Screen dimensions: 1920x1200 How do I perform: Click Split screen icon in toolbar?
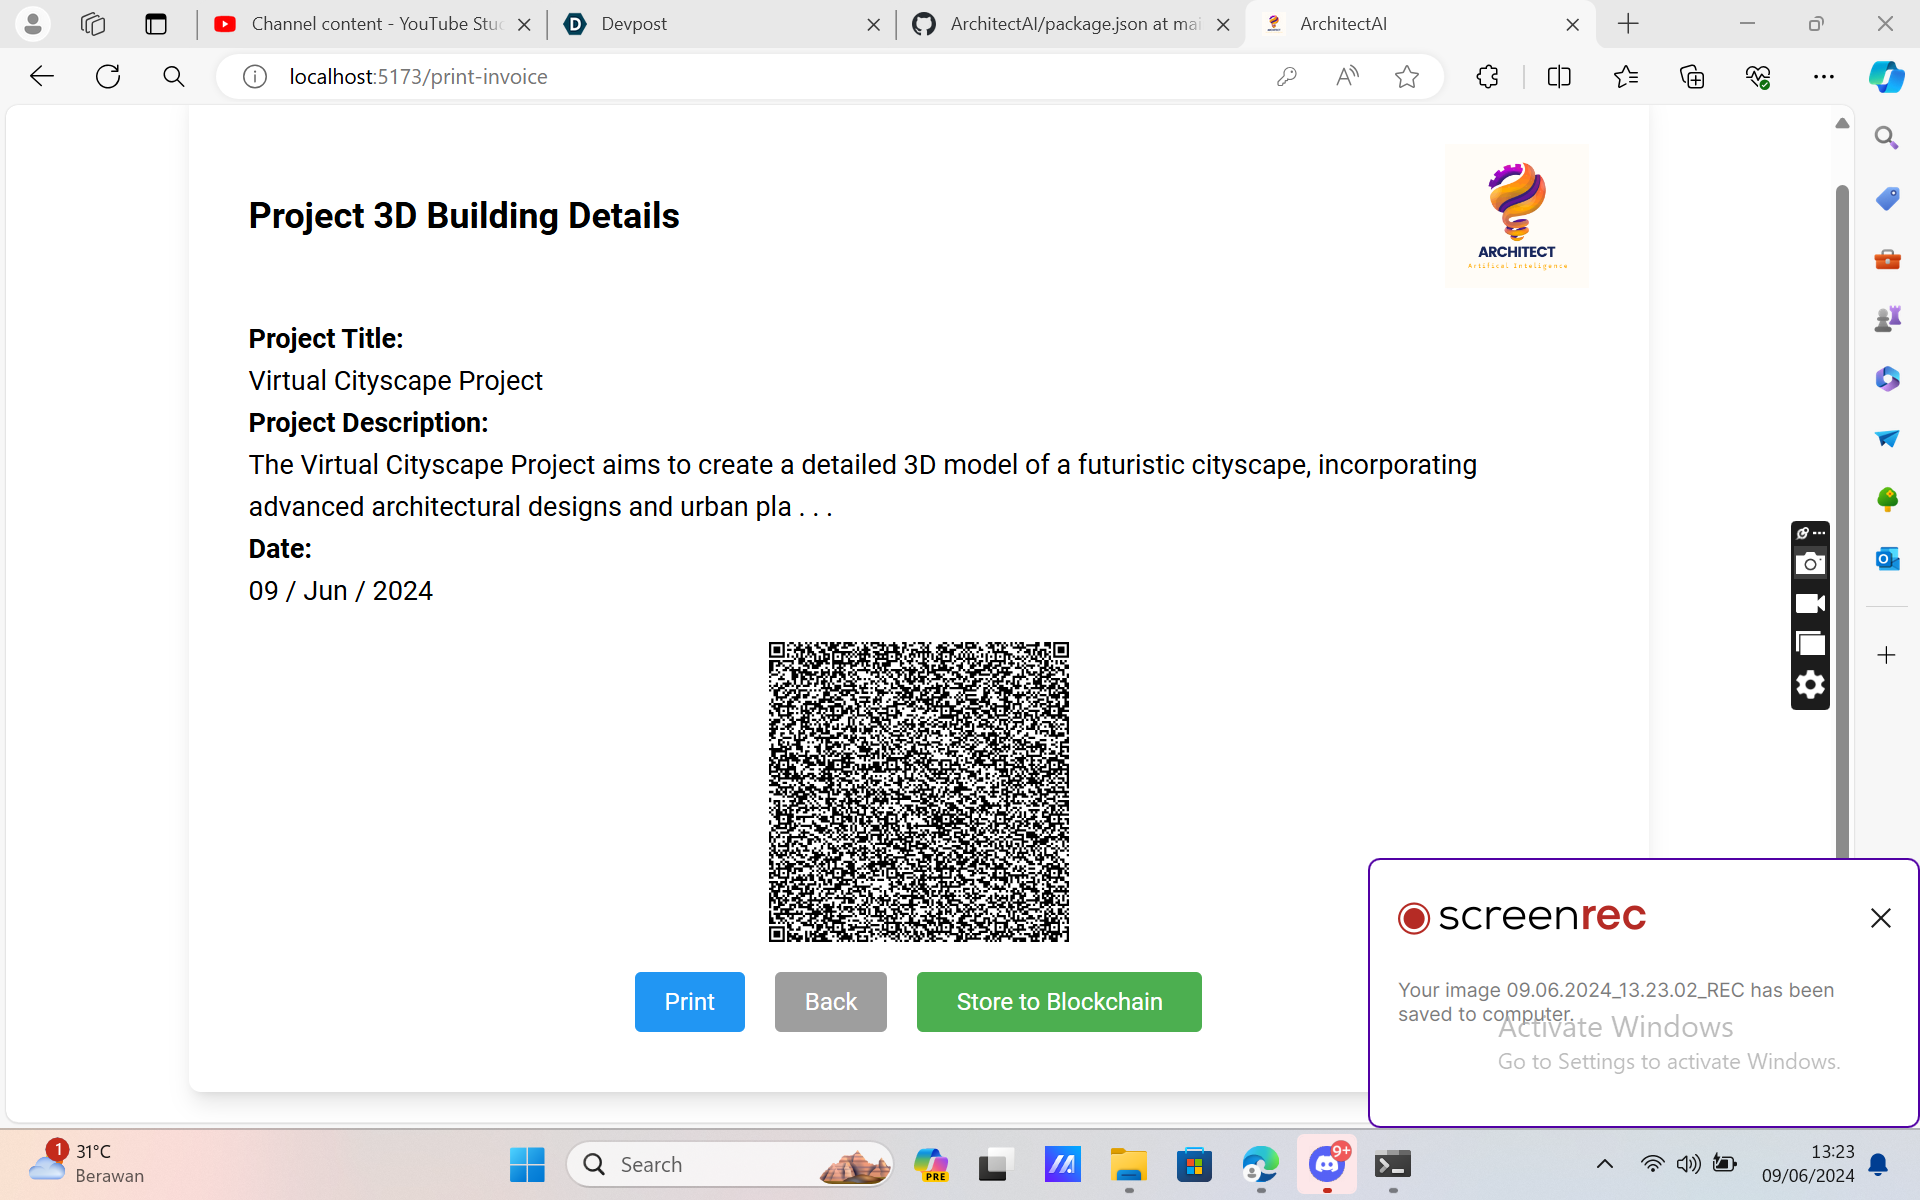[x=1559, y=77]
